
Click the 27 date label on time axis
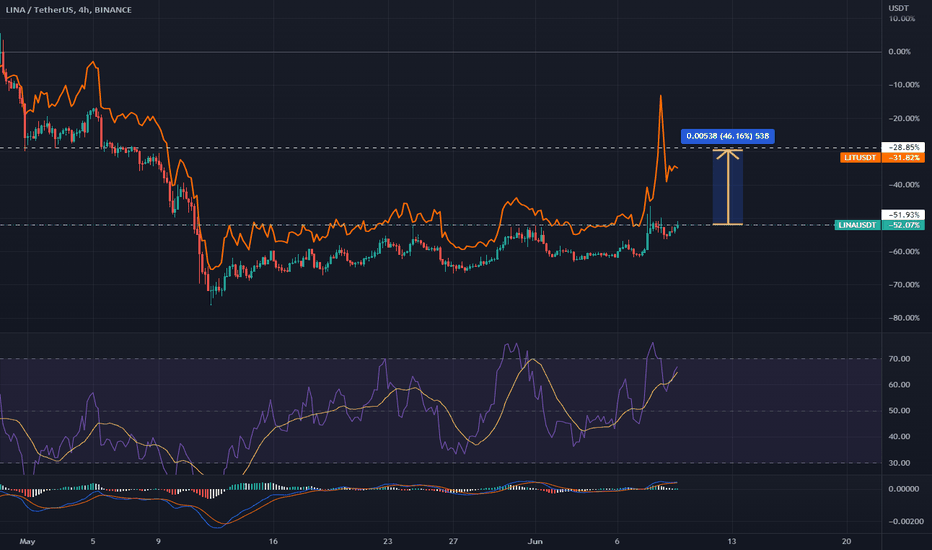coord(453,542)
